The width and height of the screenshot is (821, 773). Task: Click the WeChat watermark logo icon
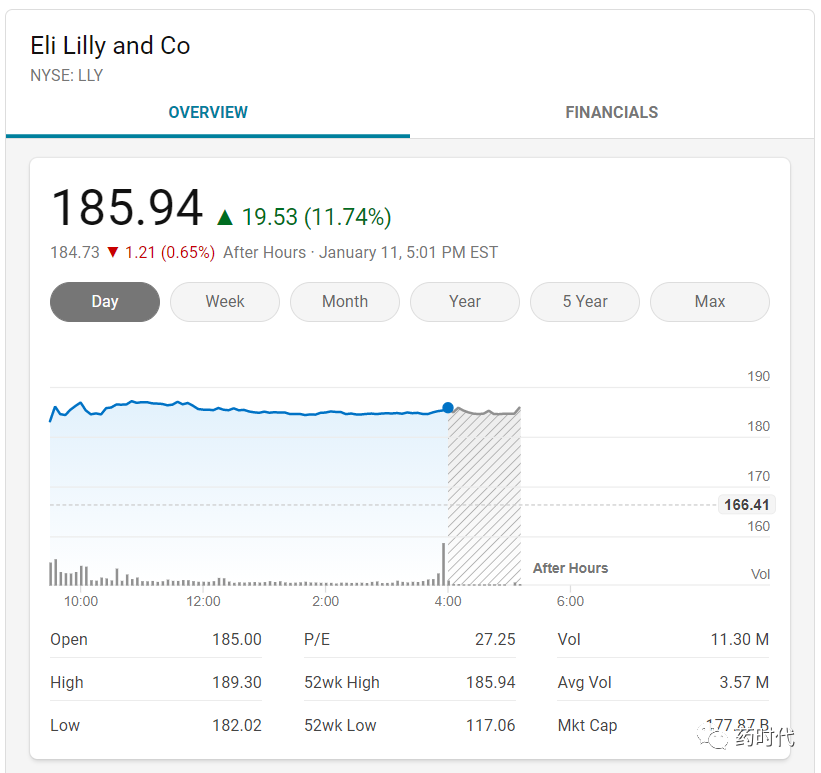pos(713,737)
